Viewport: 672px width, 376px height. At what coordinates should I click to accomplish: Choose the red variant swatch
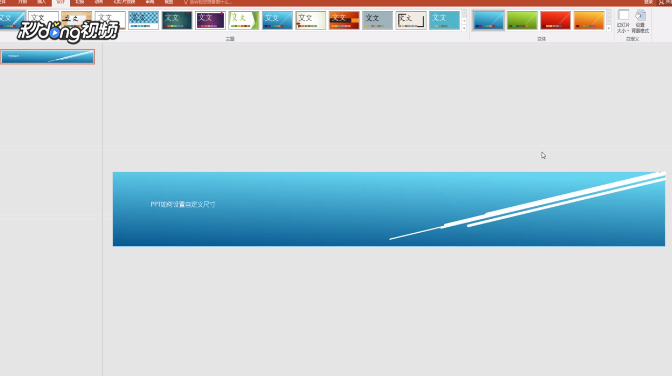coord(555,20)
